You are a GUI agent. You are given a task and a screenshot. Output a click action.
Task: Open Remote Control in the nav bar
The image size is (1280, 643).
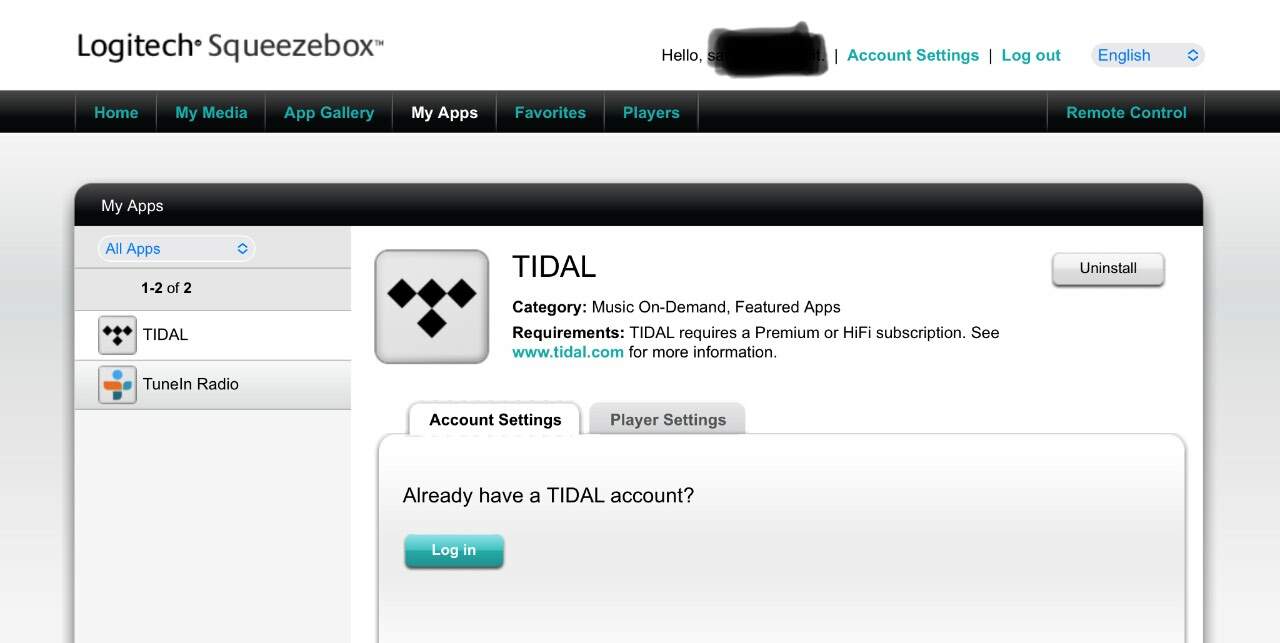pyautogui.click(x=1126, y=112)
